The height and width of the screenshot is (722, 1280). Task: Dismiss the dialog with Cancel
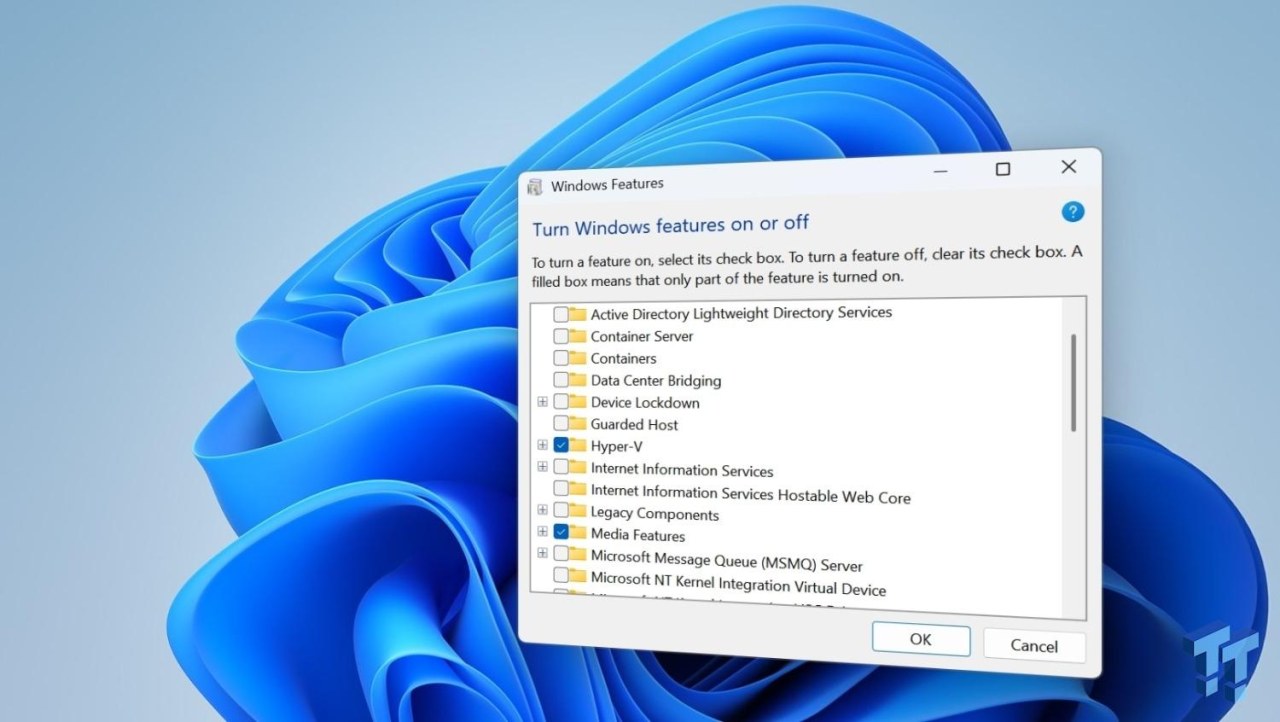1034,645
